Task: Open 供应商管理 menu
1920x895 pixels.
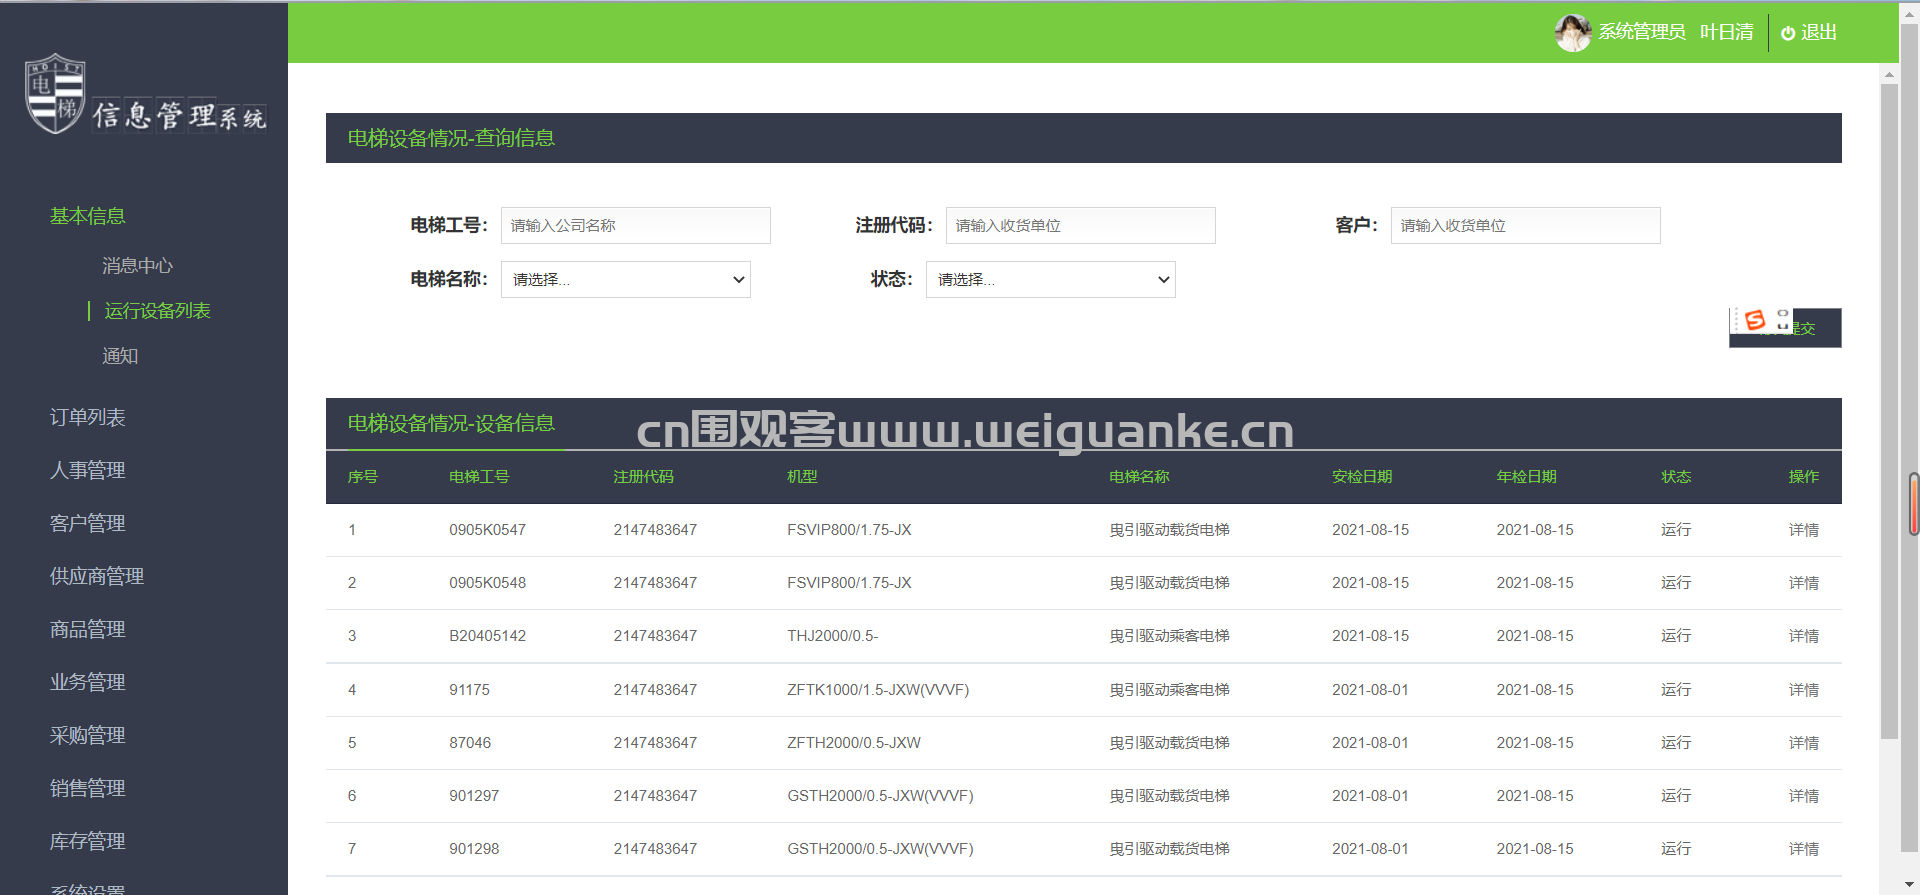Action: (x=97, y=576)
